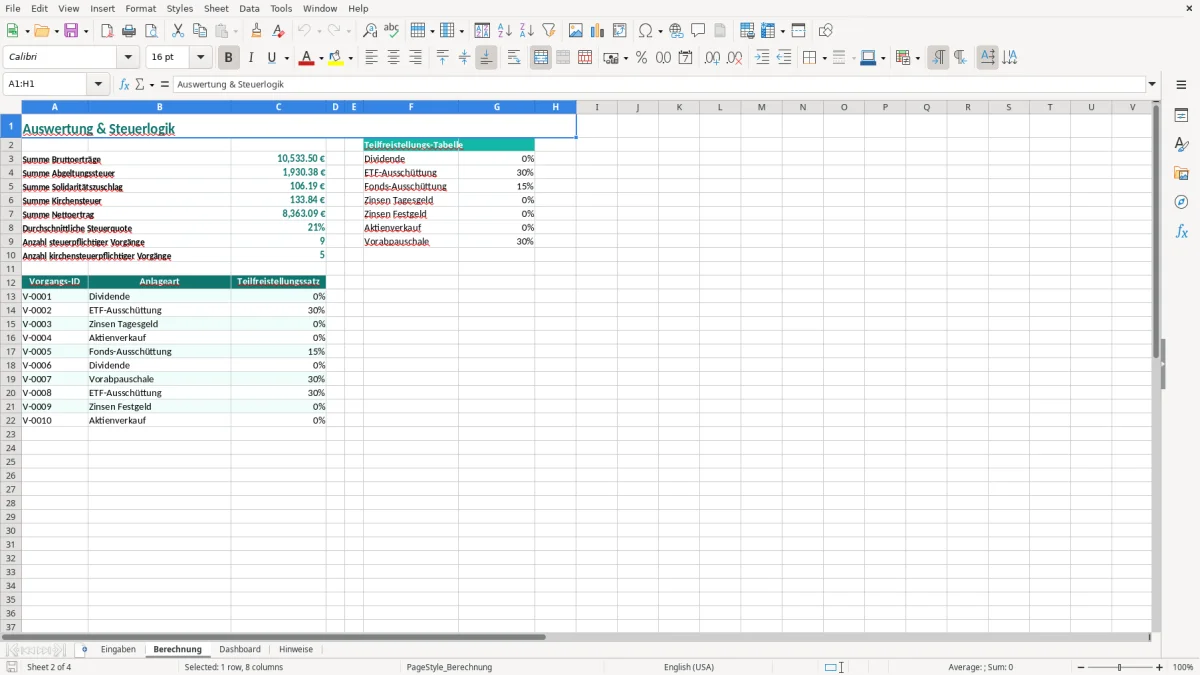Image resolution: width=1200 pixels, height=675 pixels.
Task: Open the Sheet menu
Action: click(x=216, y=8)
